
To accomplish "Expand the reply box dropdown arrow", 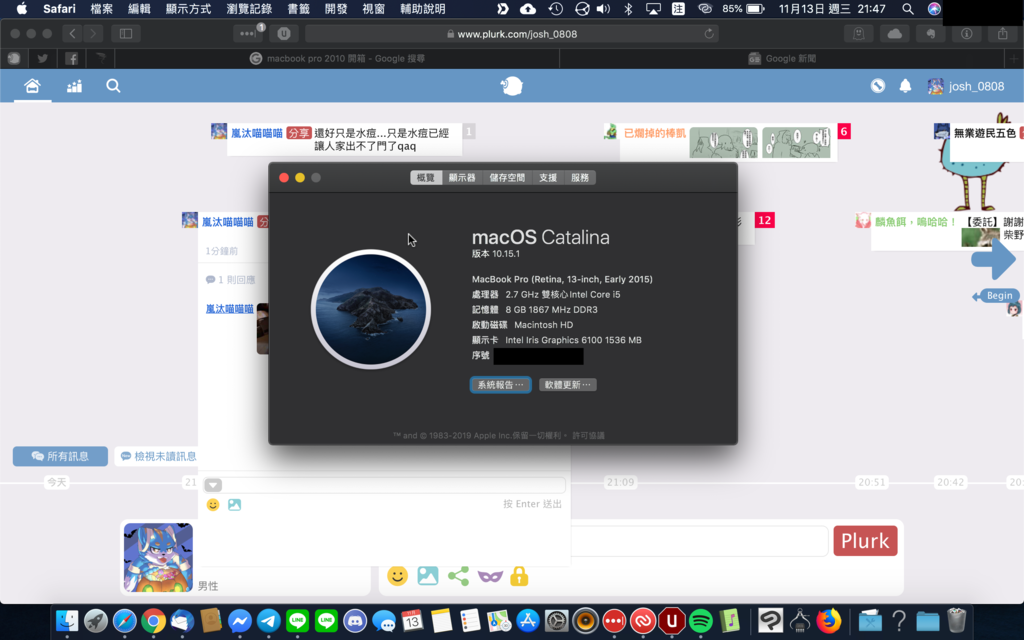I will click(x=213, y=485).
